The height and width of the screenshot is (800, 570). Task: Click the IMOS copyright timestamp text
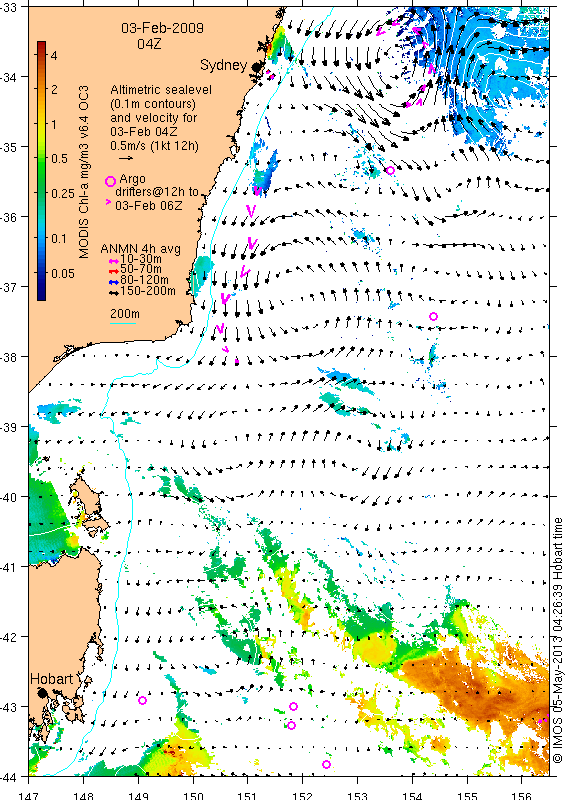point(558,640)
